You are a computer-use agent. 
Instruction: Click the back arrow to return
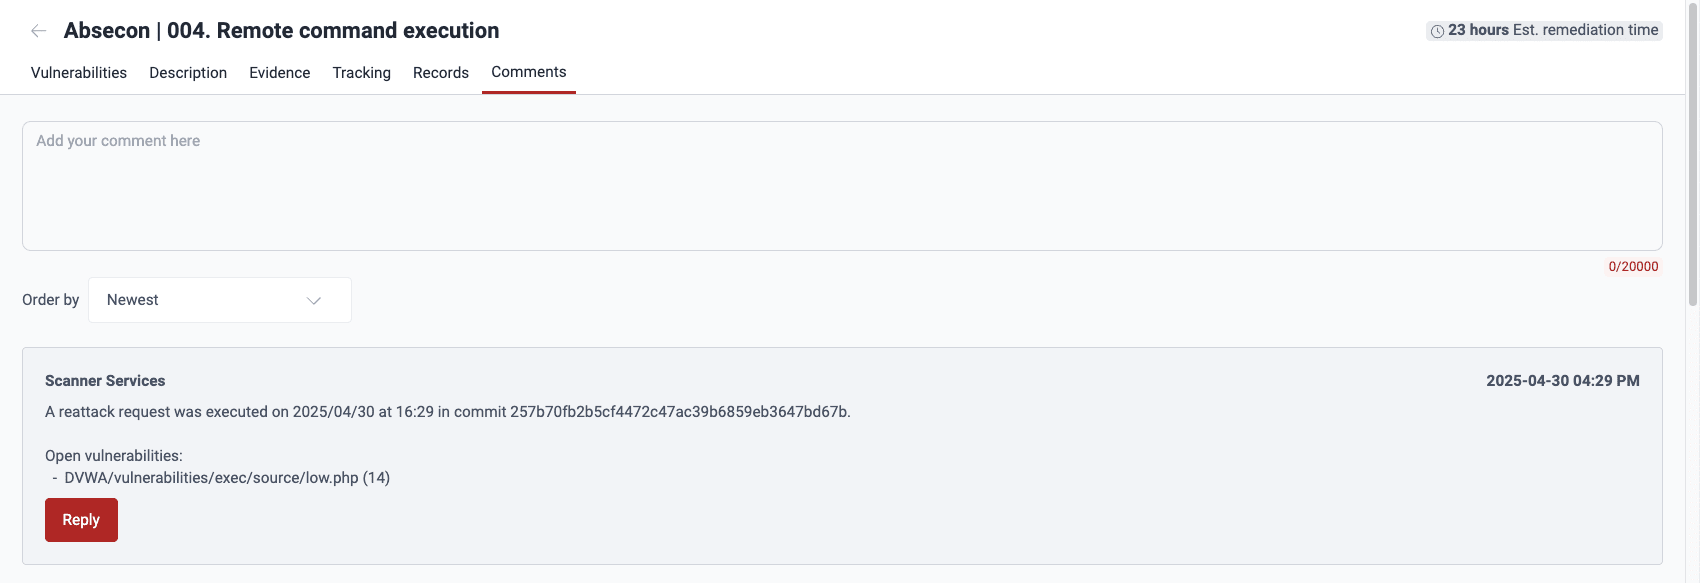39,30
